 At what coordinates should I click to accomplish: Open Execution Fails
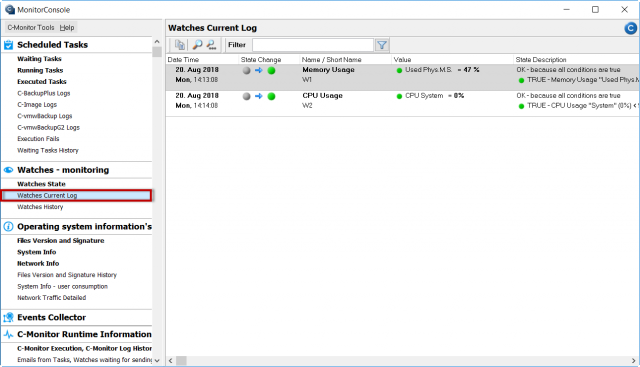click(x=38, y=139)
